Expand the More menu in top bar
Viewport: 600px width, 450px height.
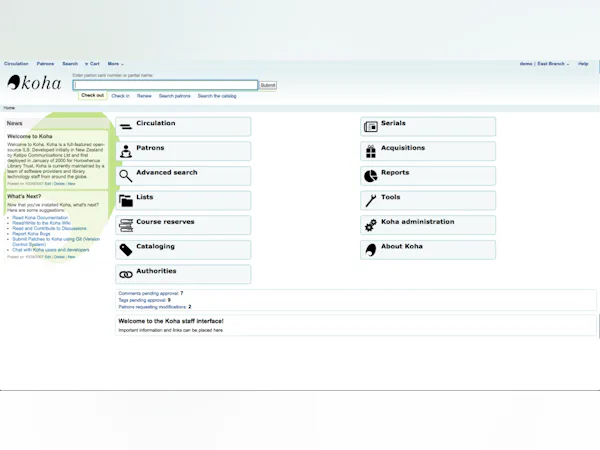[115, 64]
